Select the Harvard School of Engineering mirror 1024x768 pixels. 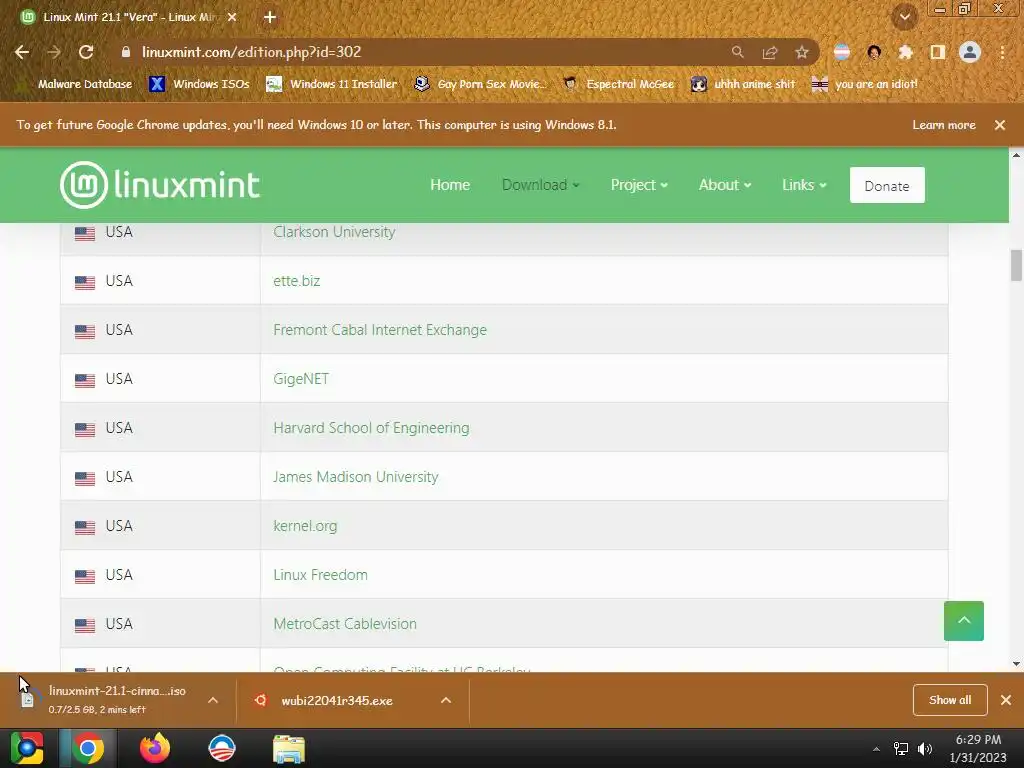click(x=371, y=428)
